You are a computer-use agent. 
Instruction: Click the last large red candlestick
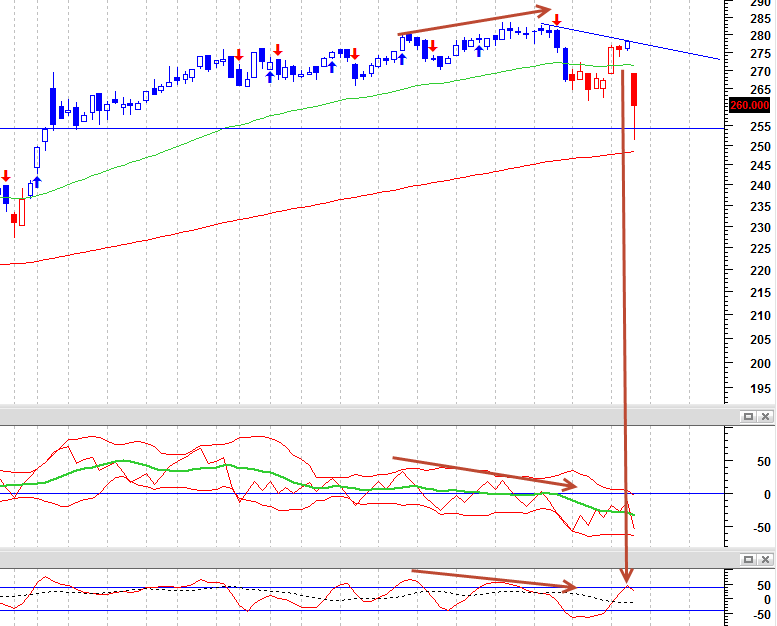point(634,89)
